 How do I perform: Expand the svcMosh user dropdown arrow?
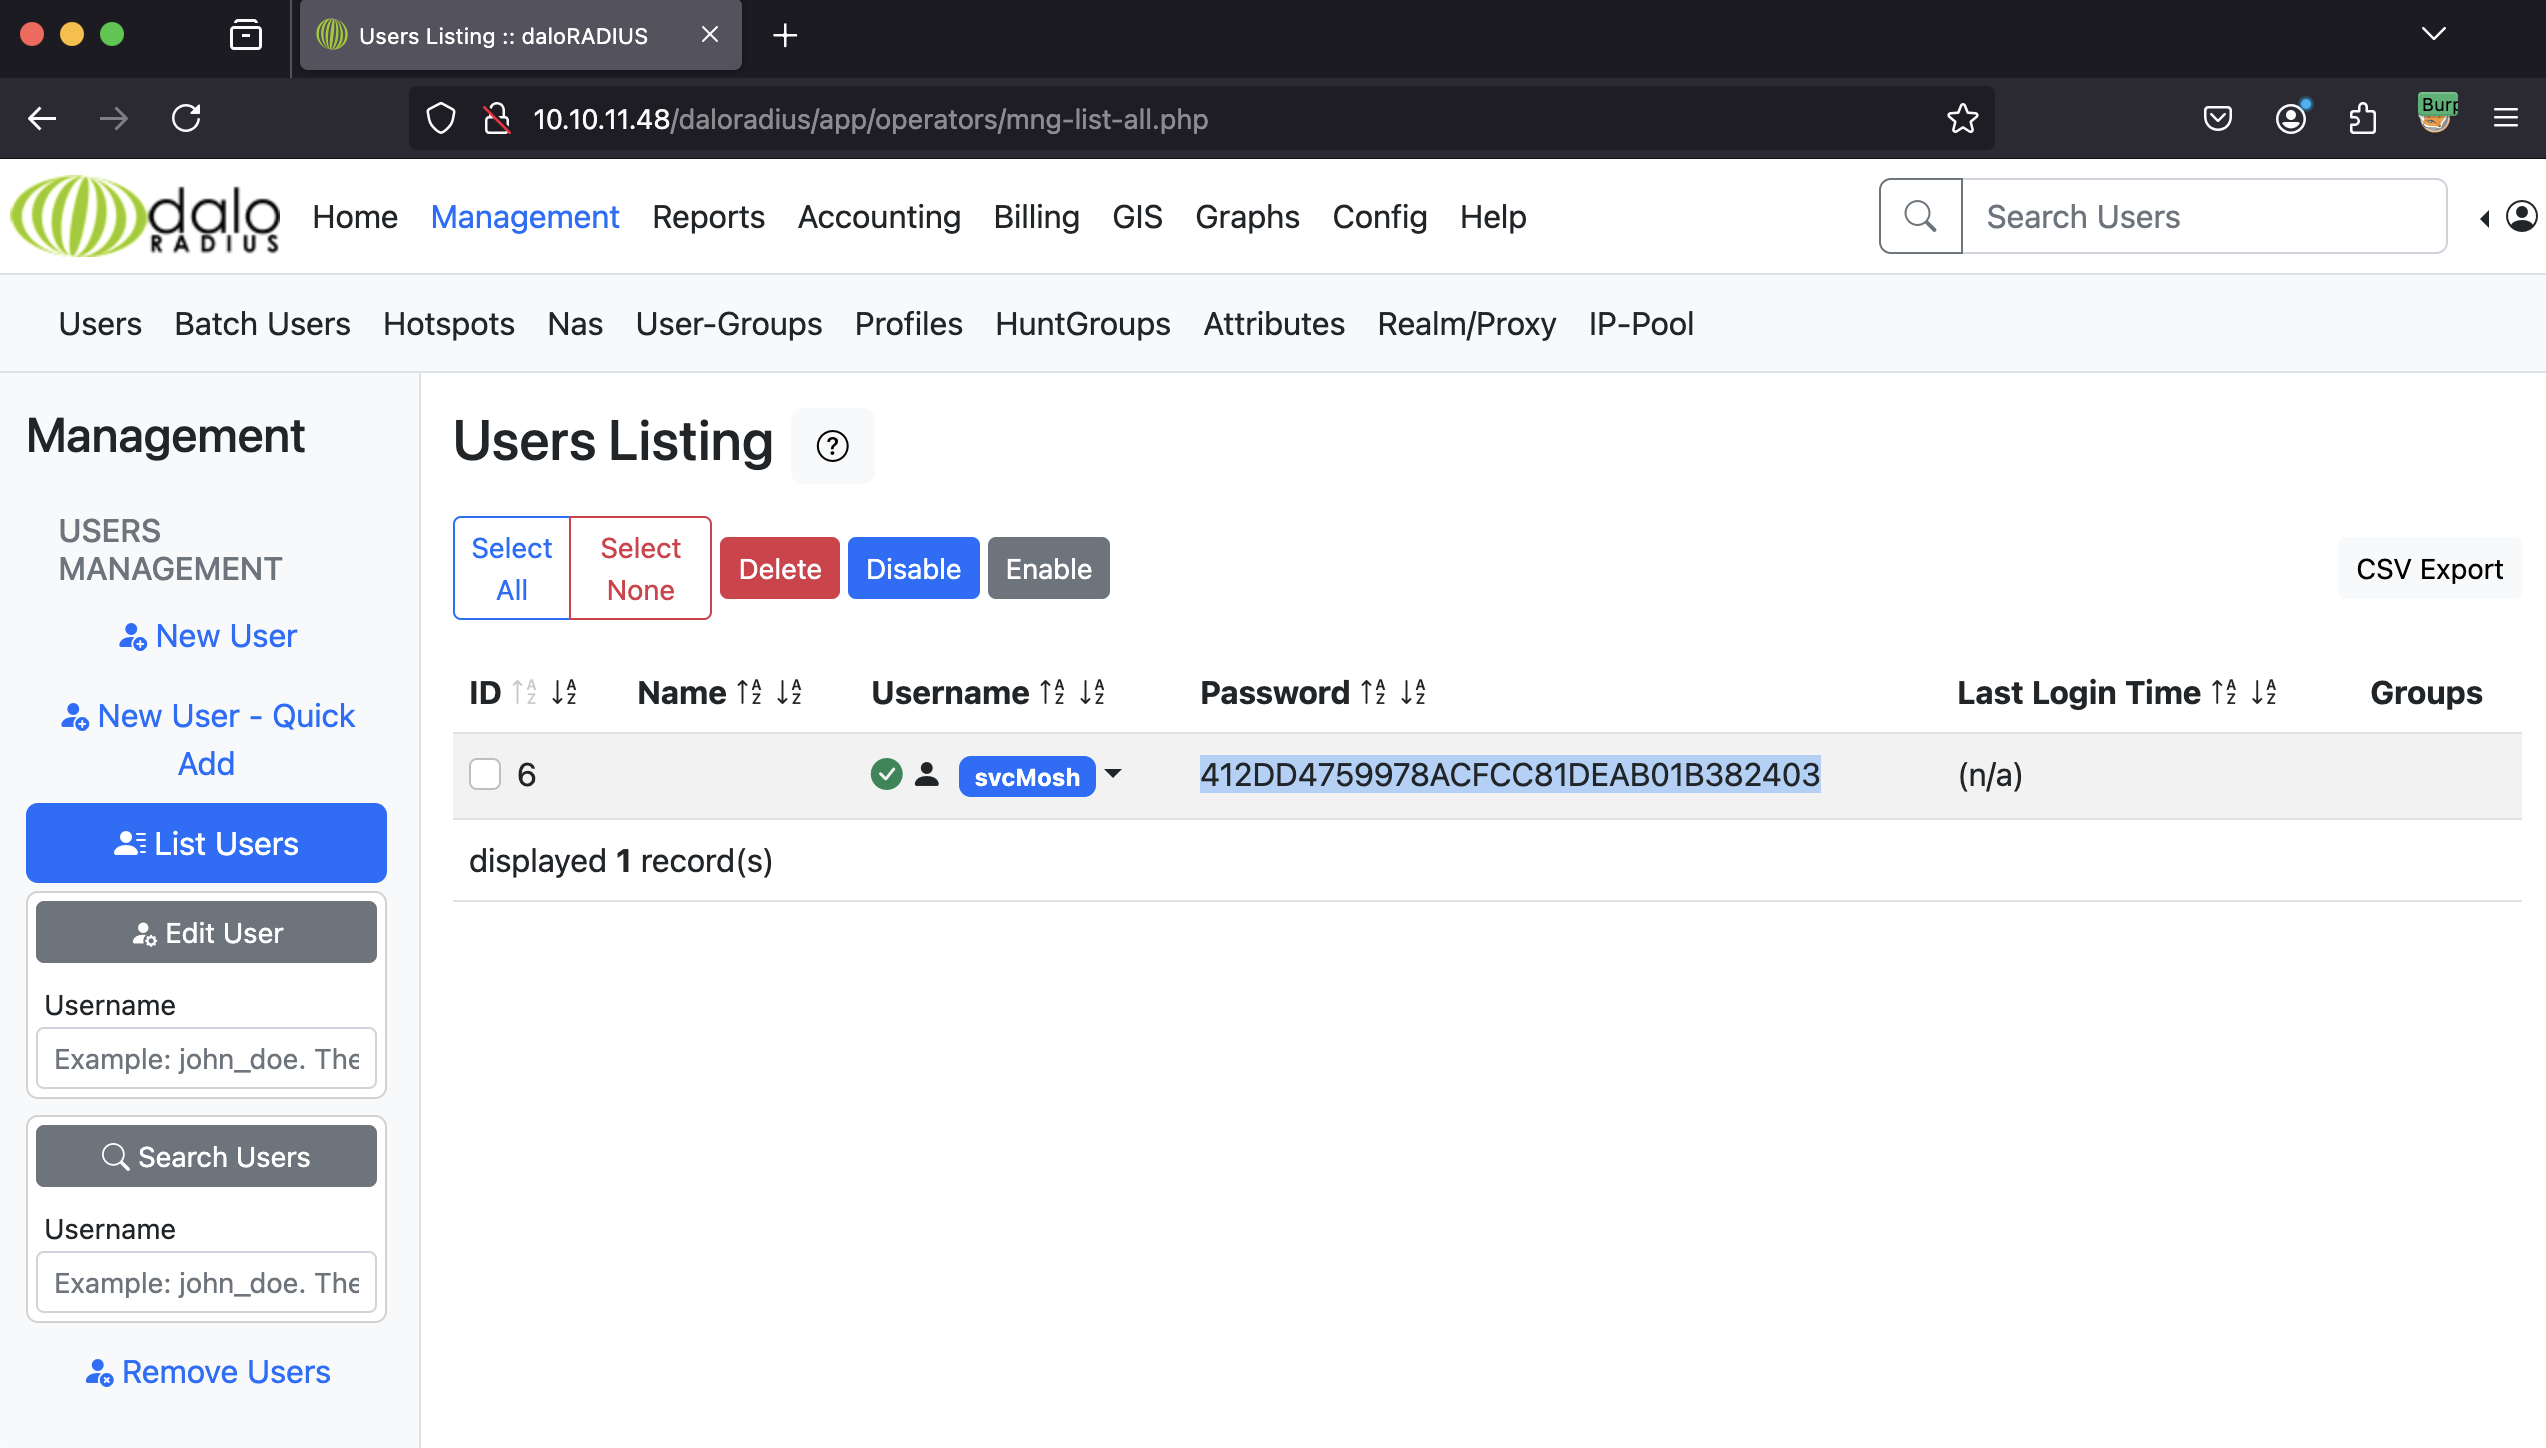tap(1113, 773)
